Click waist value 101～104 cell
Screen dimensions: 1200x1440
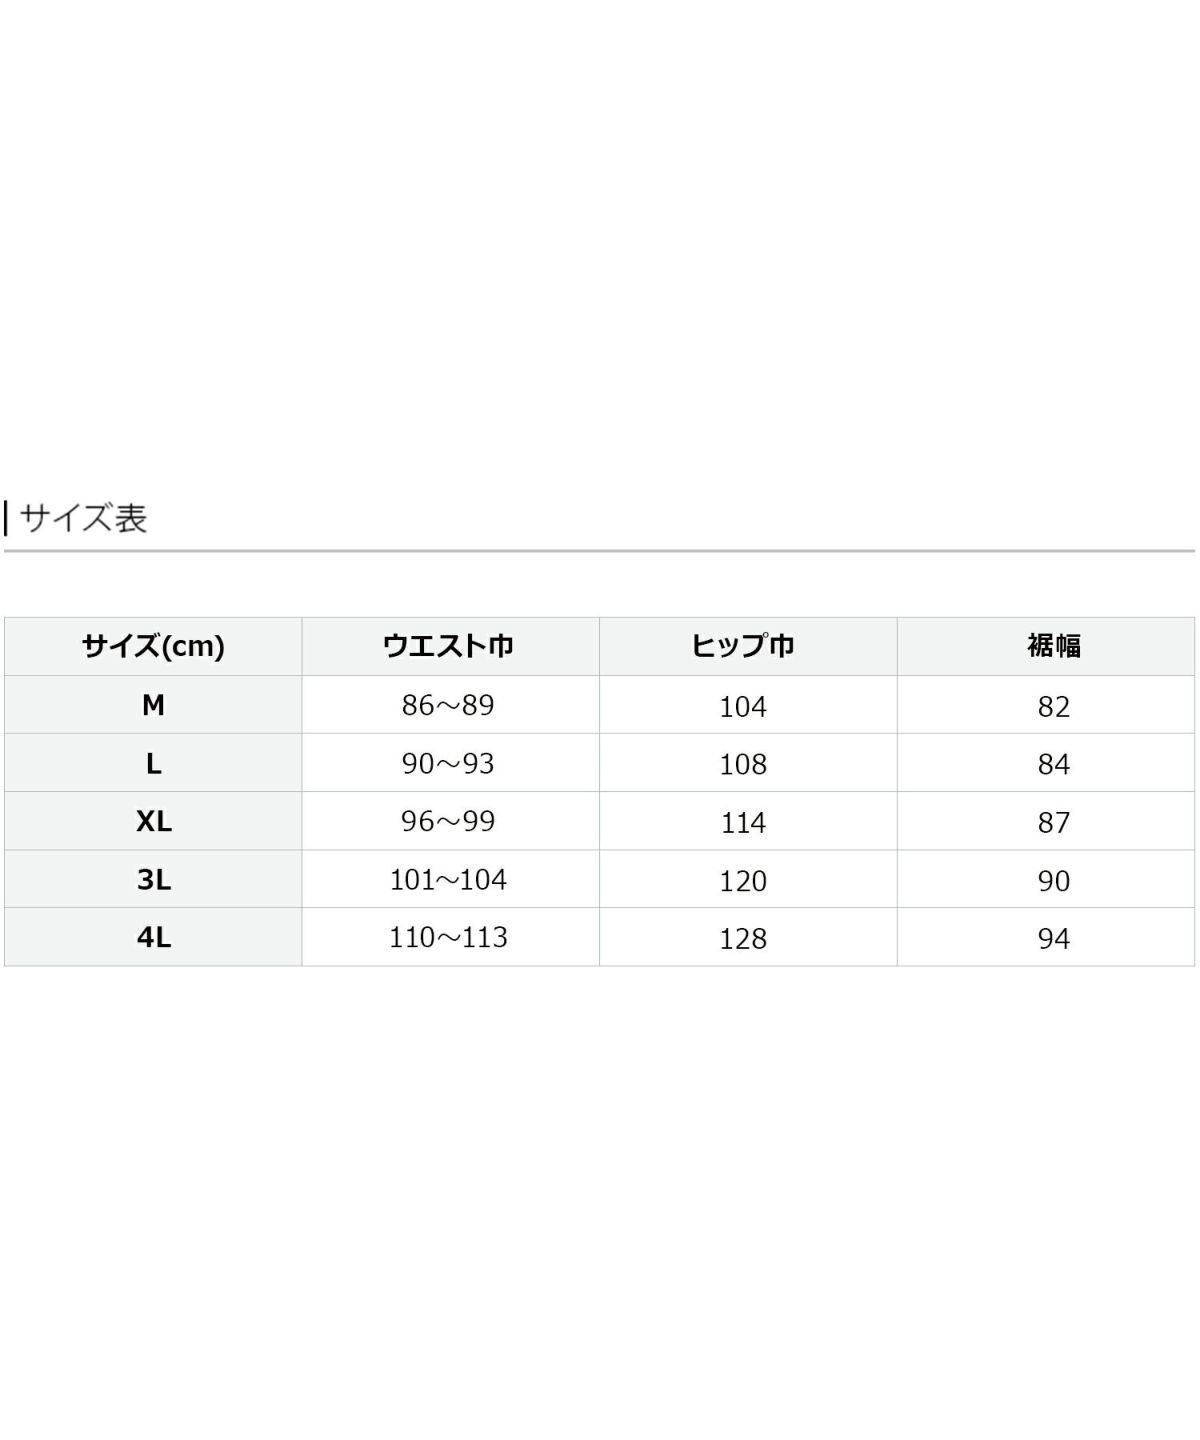point(449,880)
